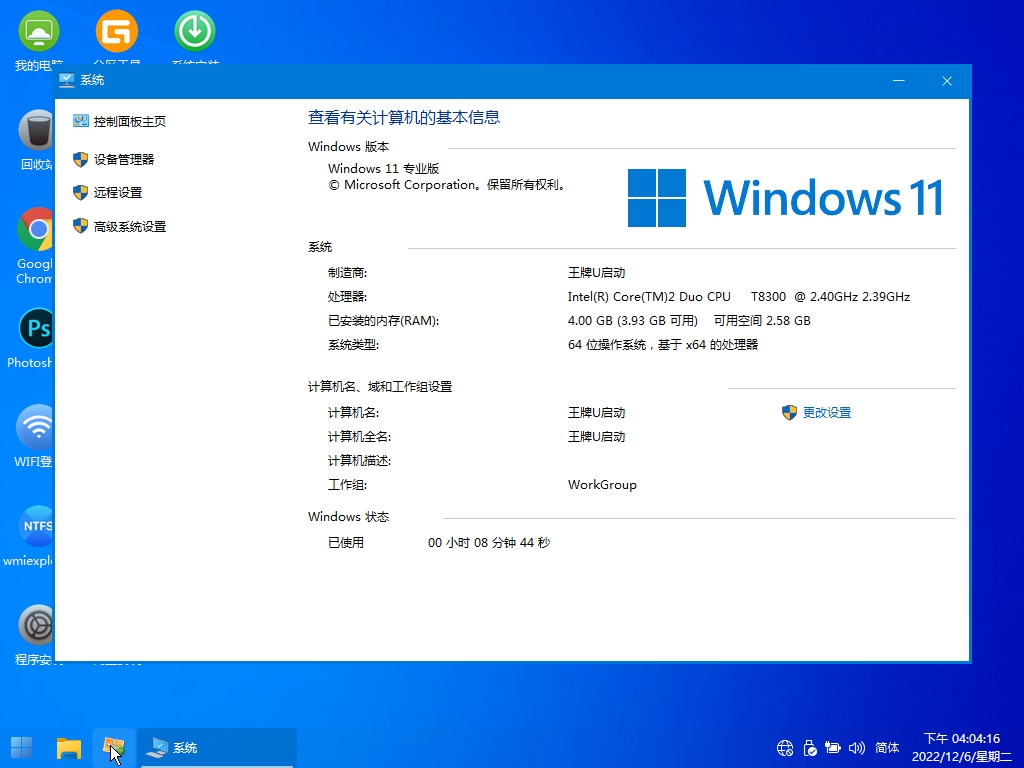Click the 已使用 label under Windows 状态
Image resolution: width=1024 pixels, height=768 pixels.
(x=346, y=543)
